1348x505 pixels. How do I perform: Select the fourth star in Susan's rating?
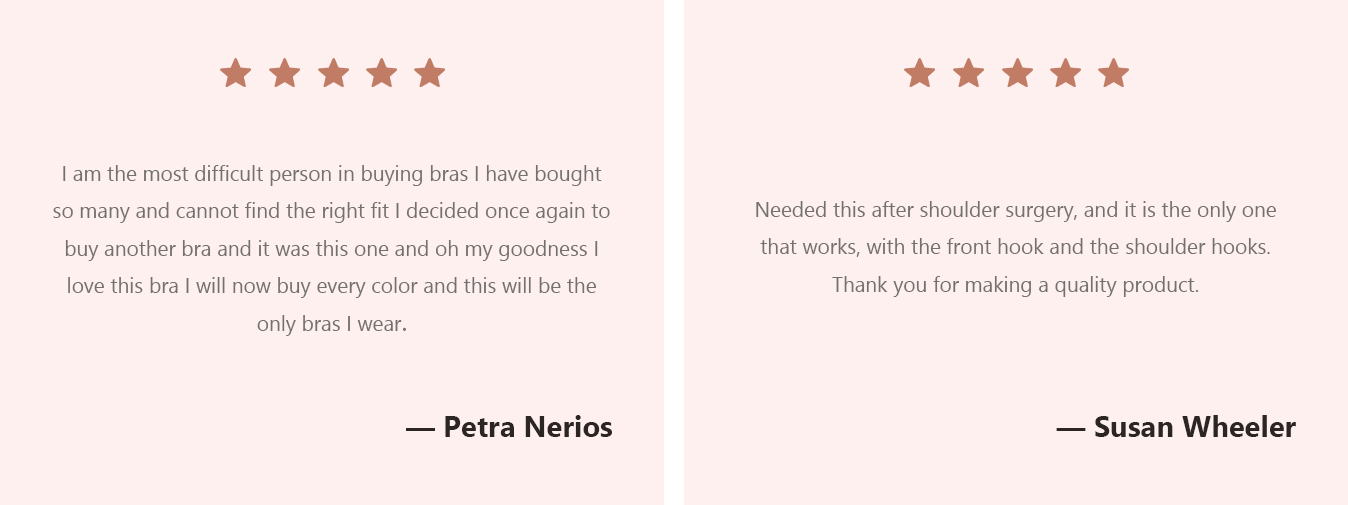click(x=1065, y=73)
